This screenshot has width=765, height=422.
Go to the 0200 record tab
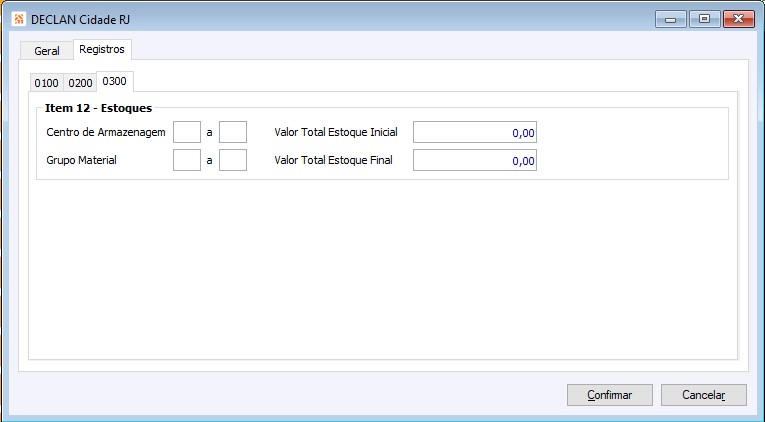[80, 83]
